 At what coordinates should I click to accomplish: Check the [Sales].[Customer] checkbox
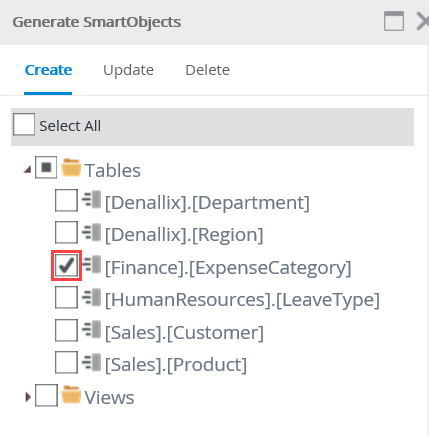pos(66,330)
